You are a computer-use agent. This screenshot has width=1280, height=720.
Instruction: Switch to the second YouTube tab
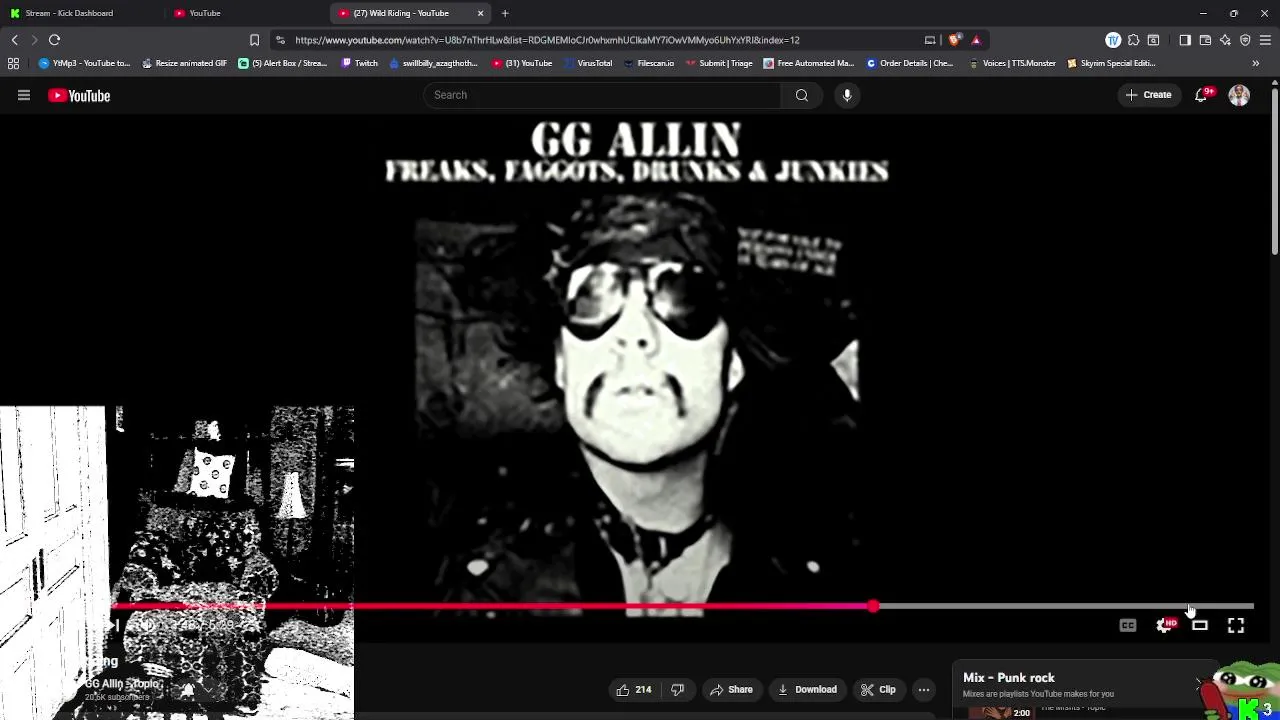point(245,13)
